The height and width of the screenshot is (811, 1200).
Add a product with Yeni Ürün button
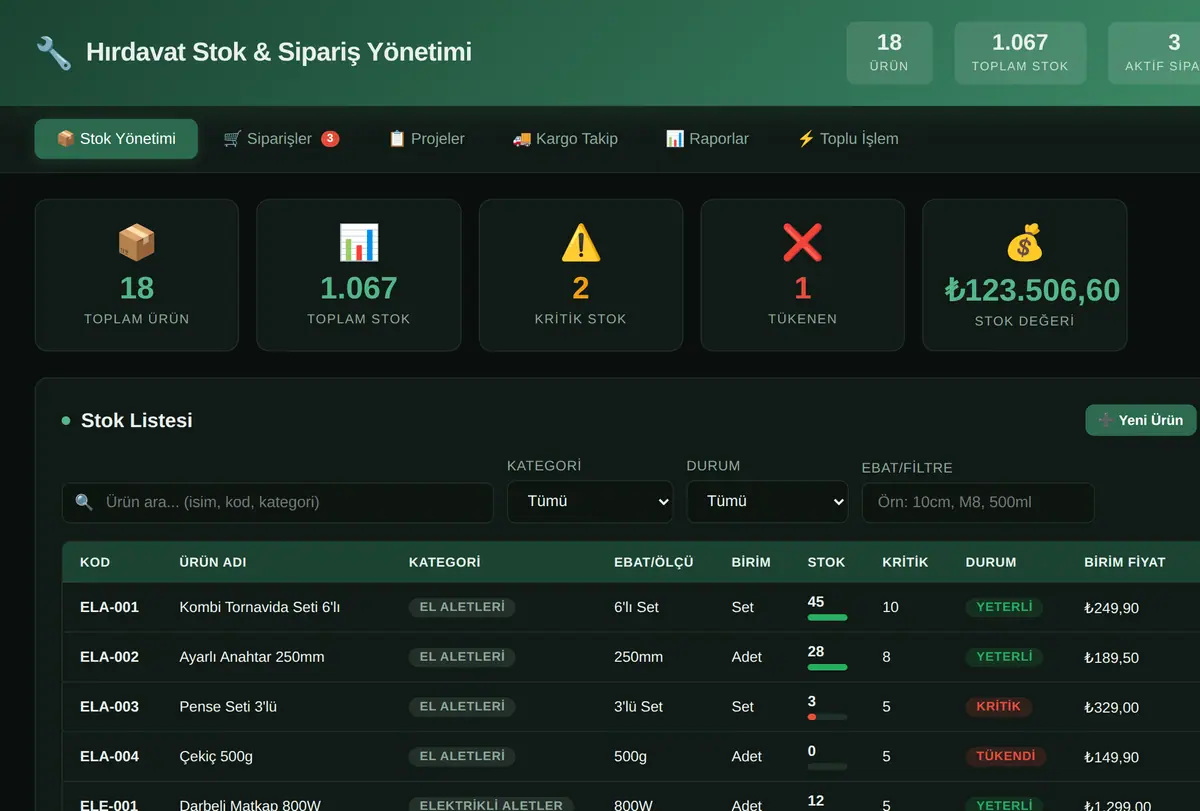point(1141,420)
